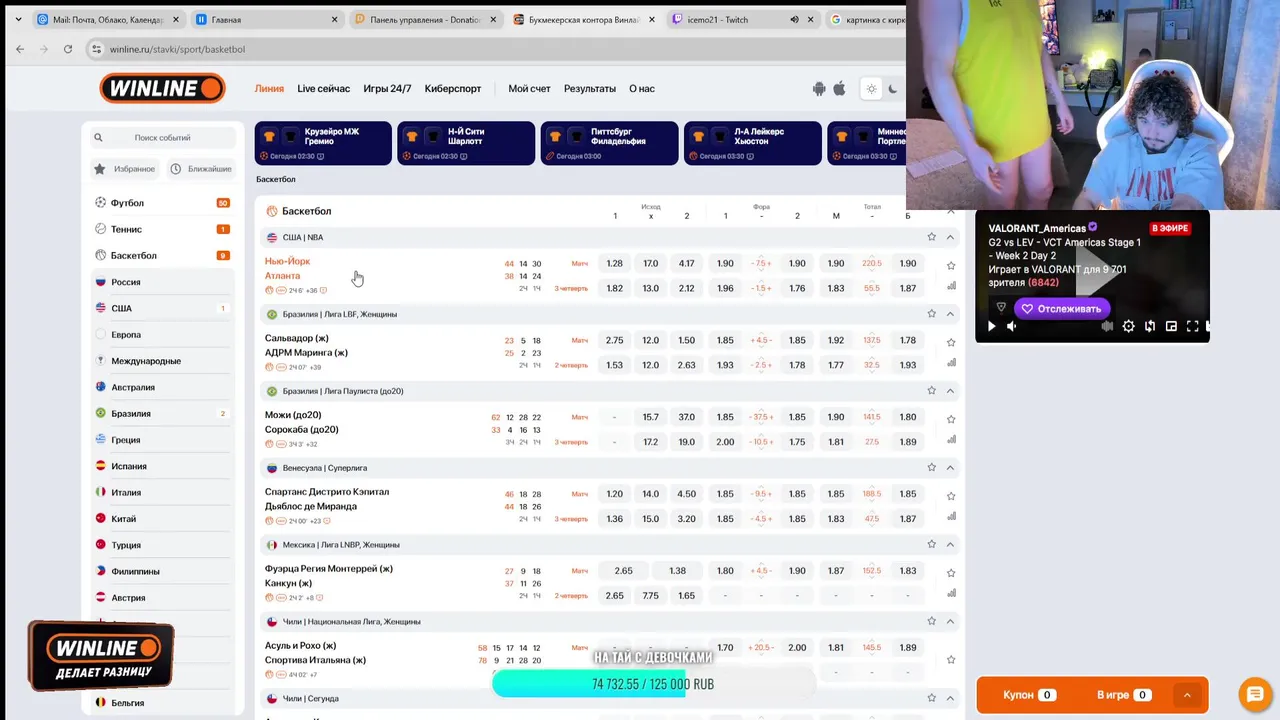Collapse the США | NBA league section
1280x720 pixels.
coord(950,237)
